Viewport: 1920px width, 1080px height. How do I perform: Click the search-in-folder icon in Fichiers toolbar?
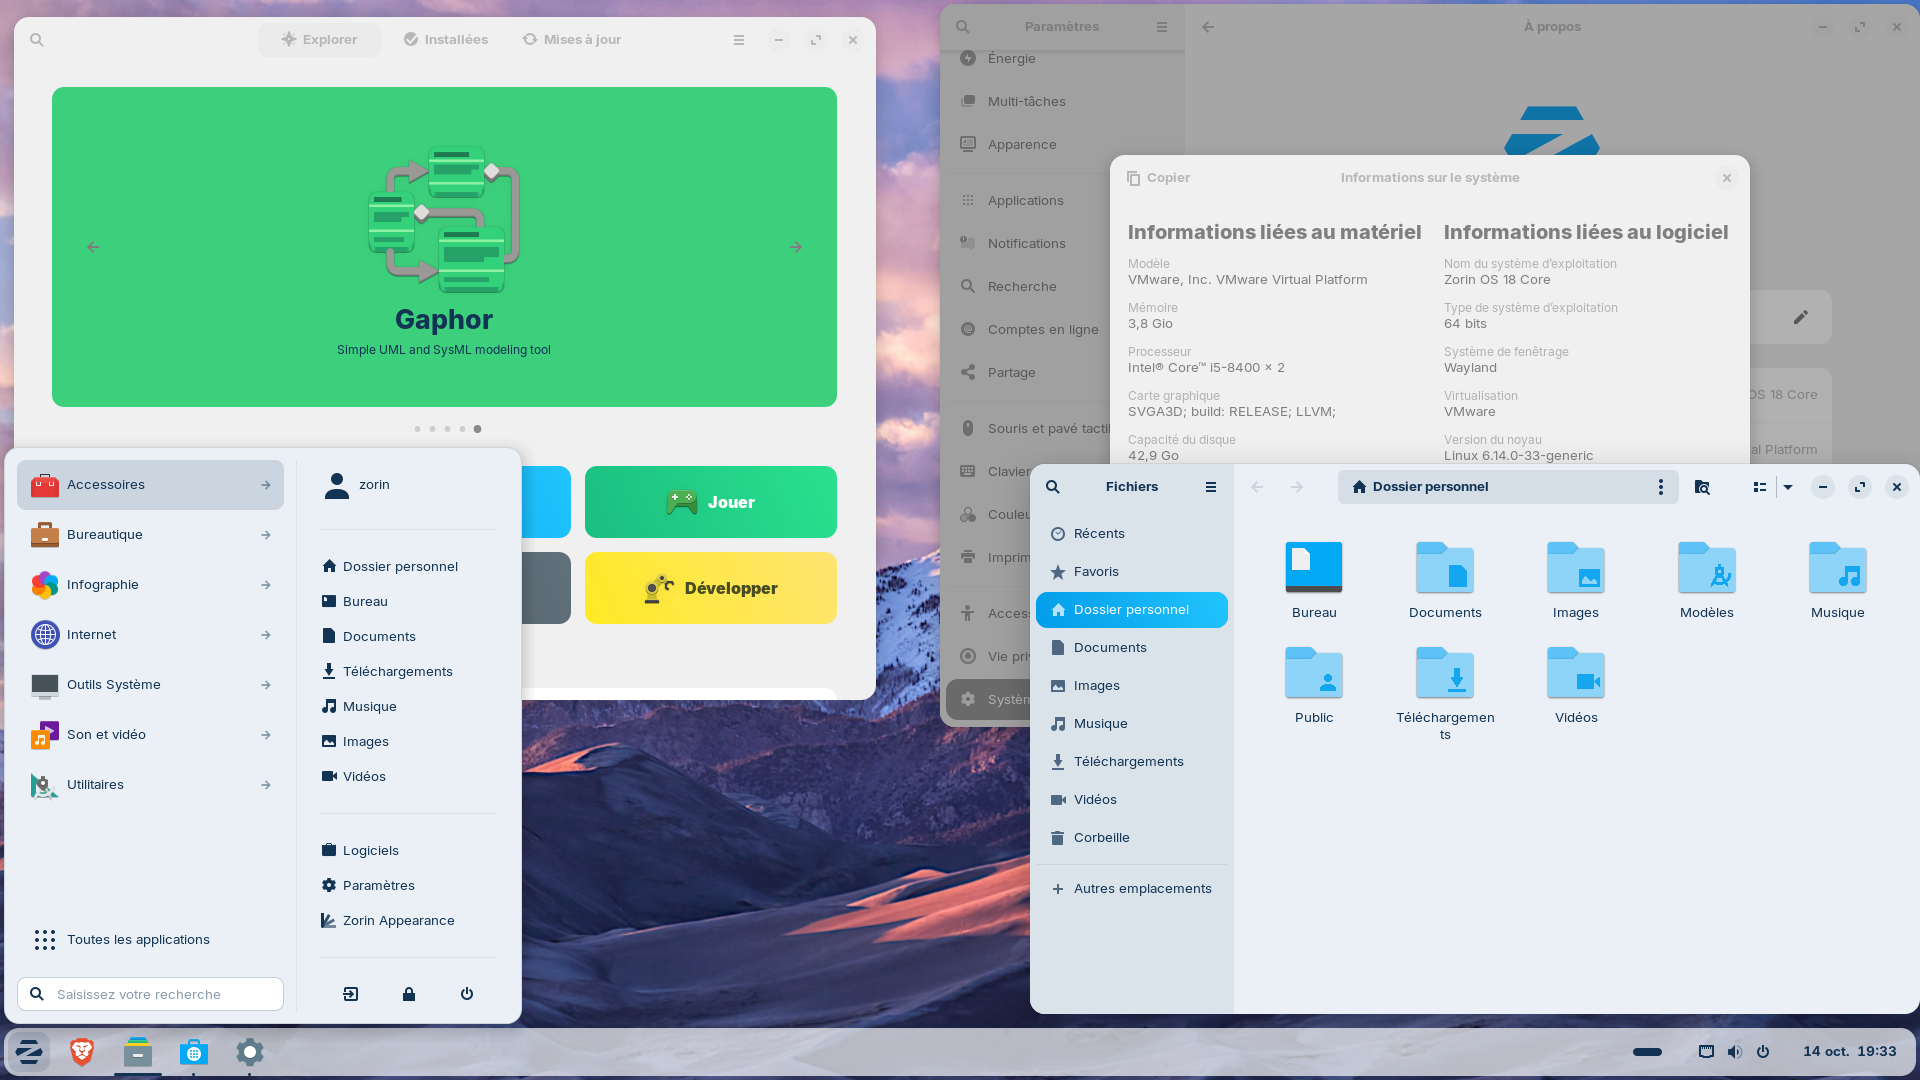1702,487
